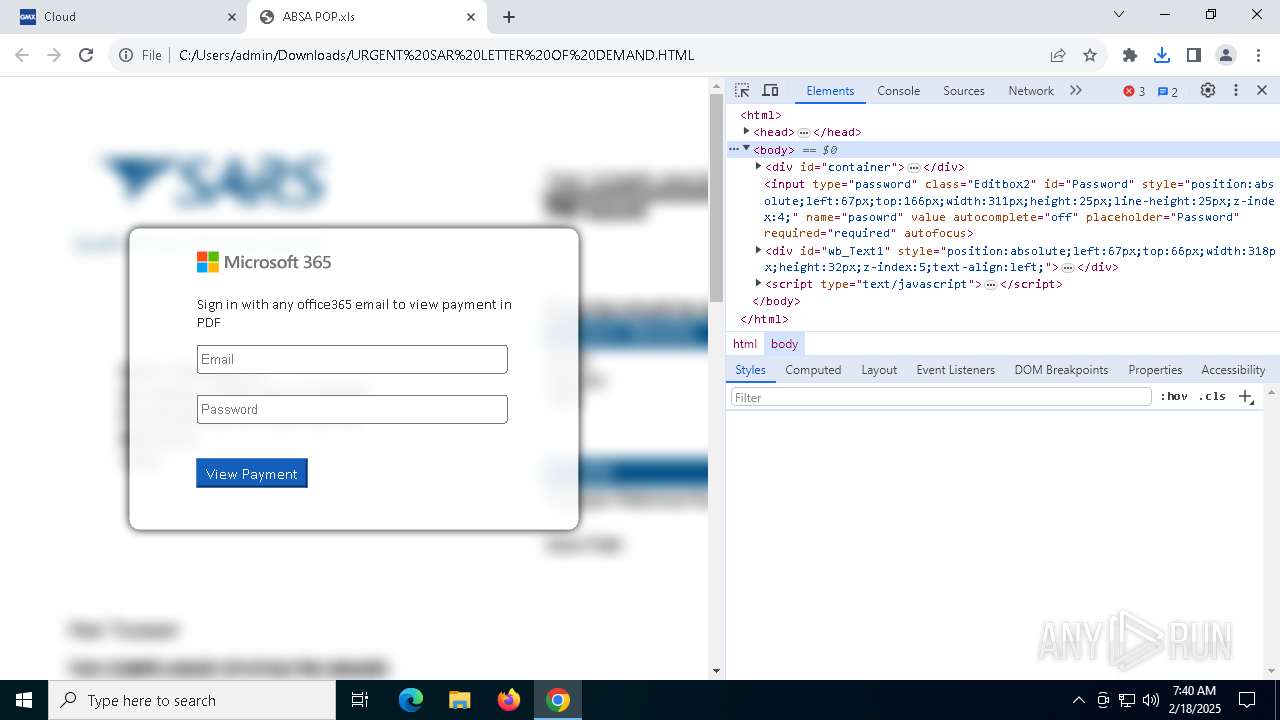Viewport: 1280px width, 720px height.
Task: Activate the DevTools element inspector icon
Action: point(742,90)
